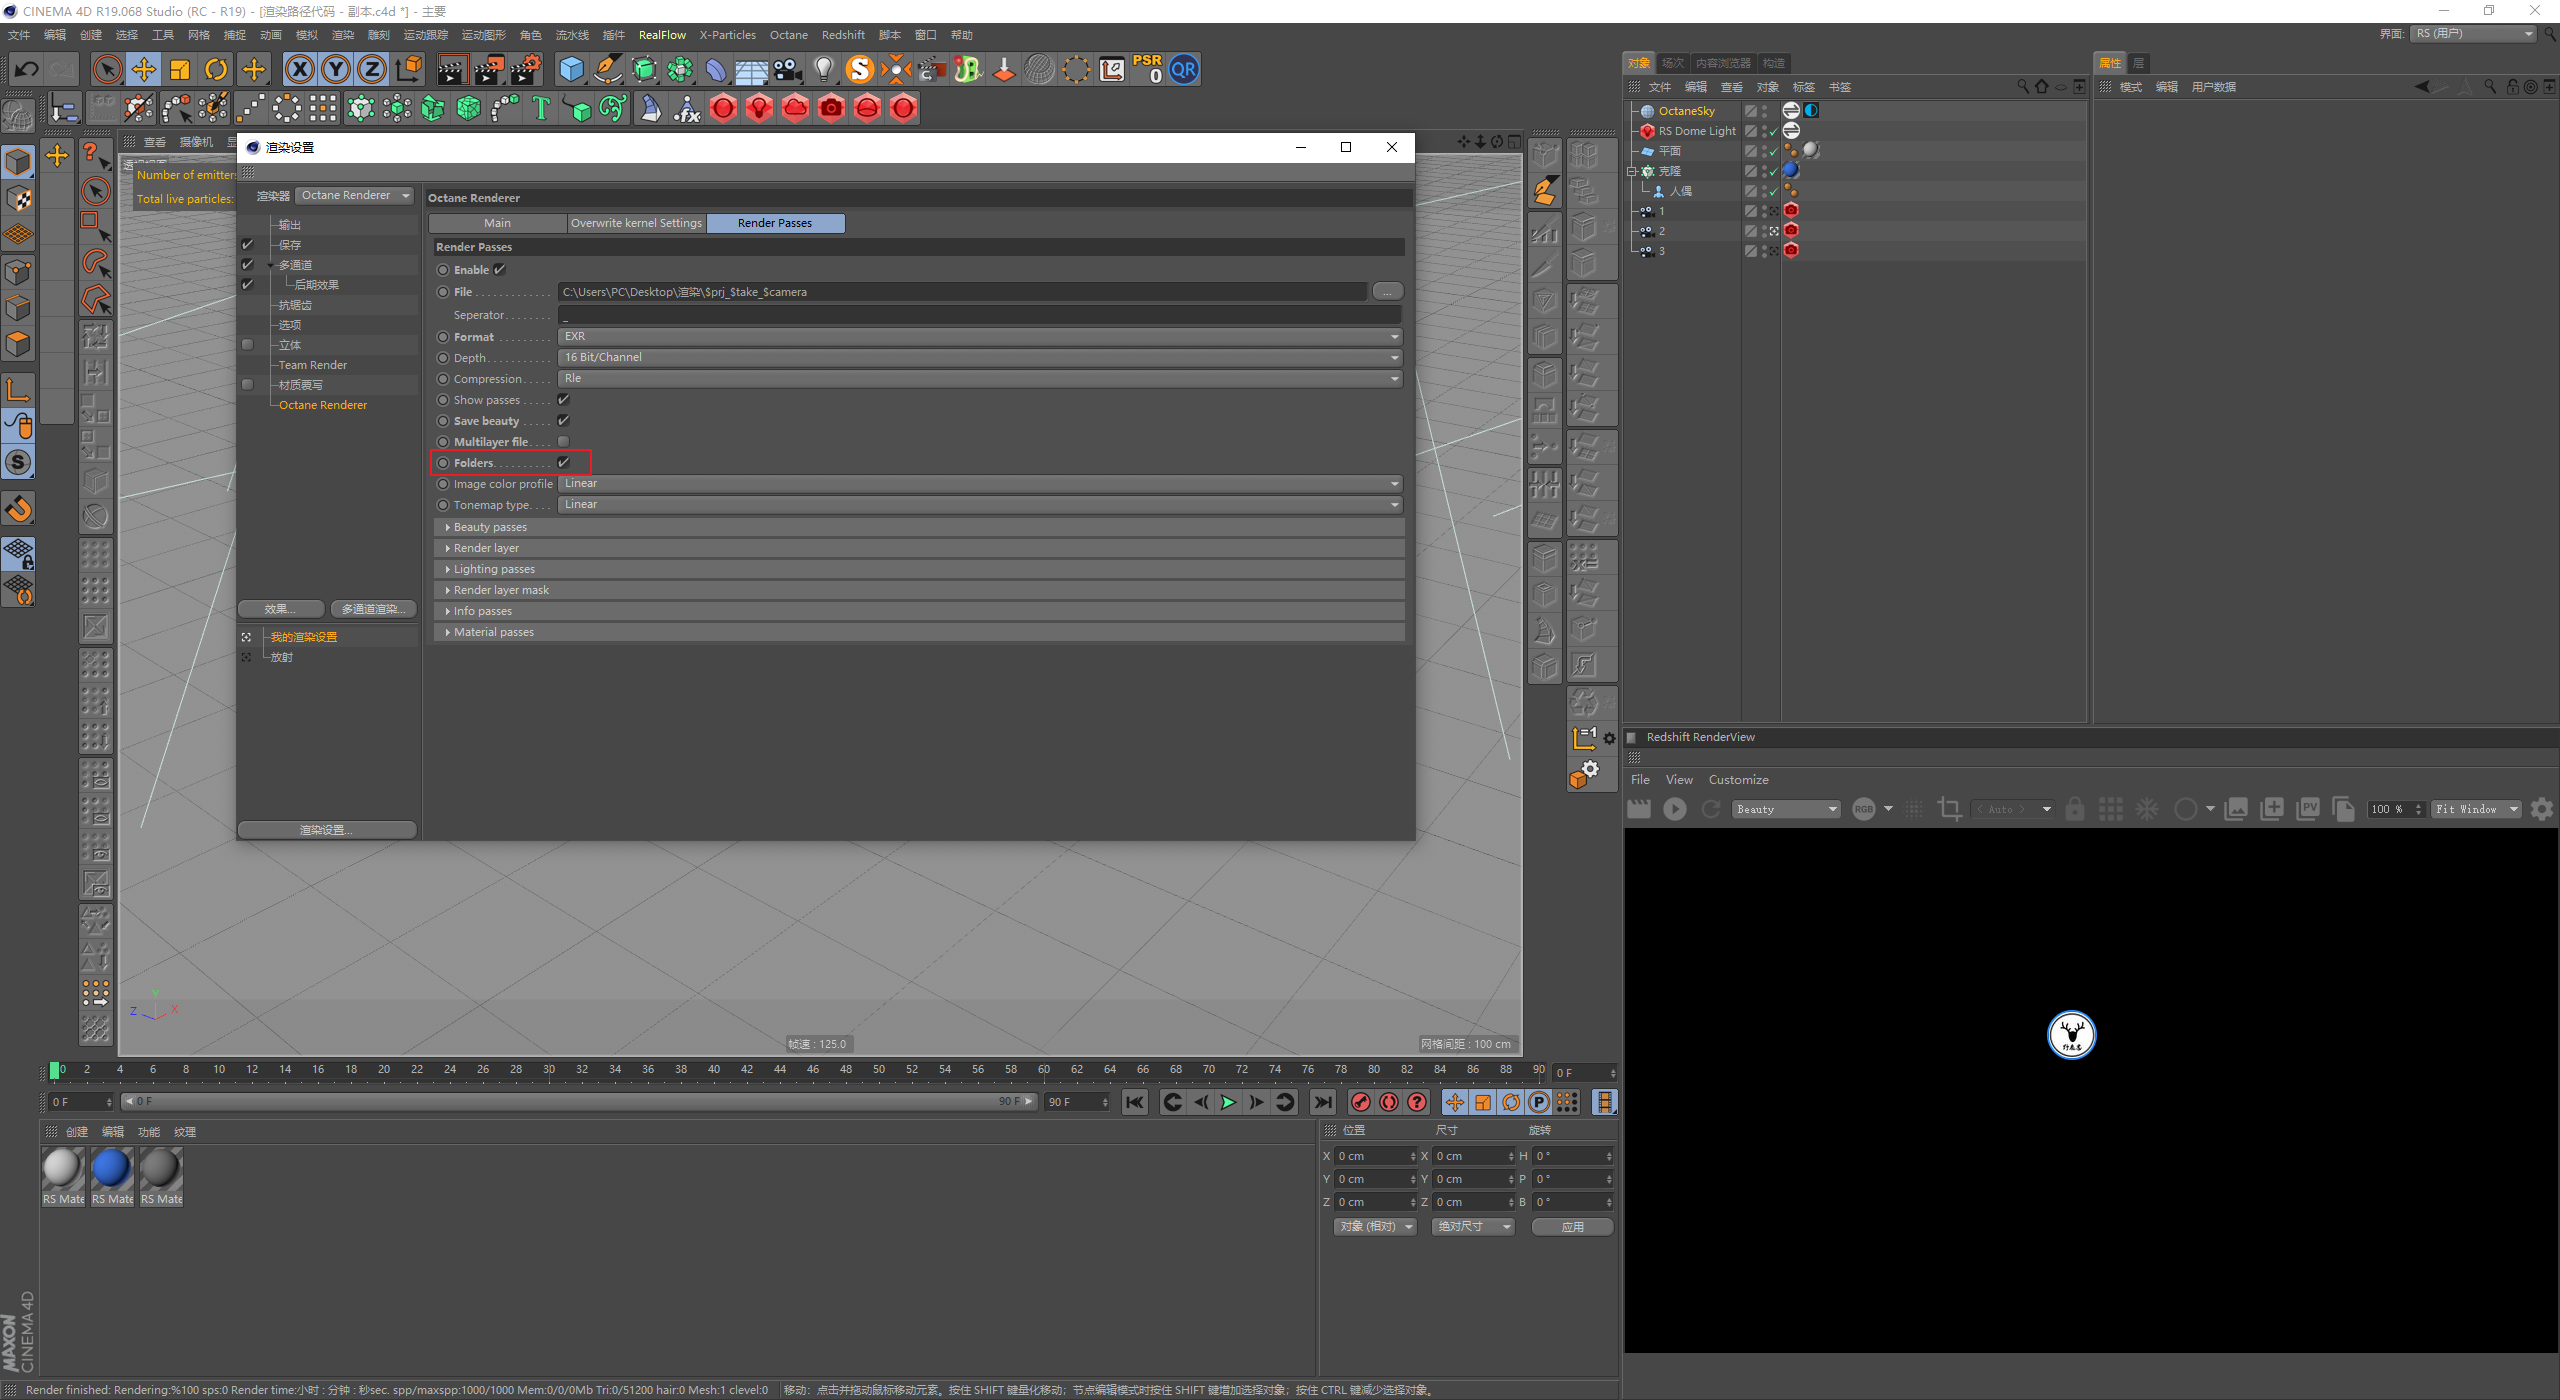Screen dimensions: 2560x1400
Task: Click the PSR reset icon
Action: (x=1147, y=69)
